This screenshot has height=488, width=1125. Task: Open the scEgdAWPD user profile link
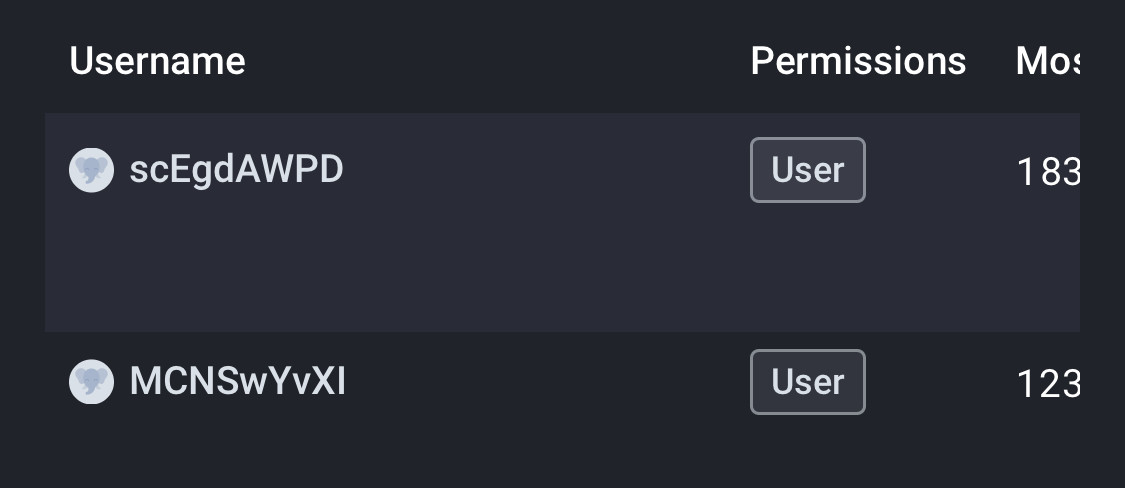click(x=236, y=170)
